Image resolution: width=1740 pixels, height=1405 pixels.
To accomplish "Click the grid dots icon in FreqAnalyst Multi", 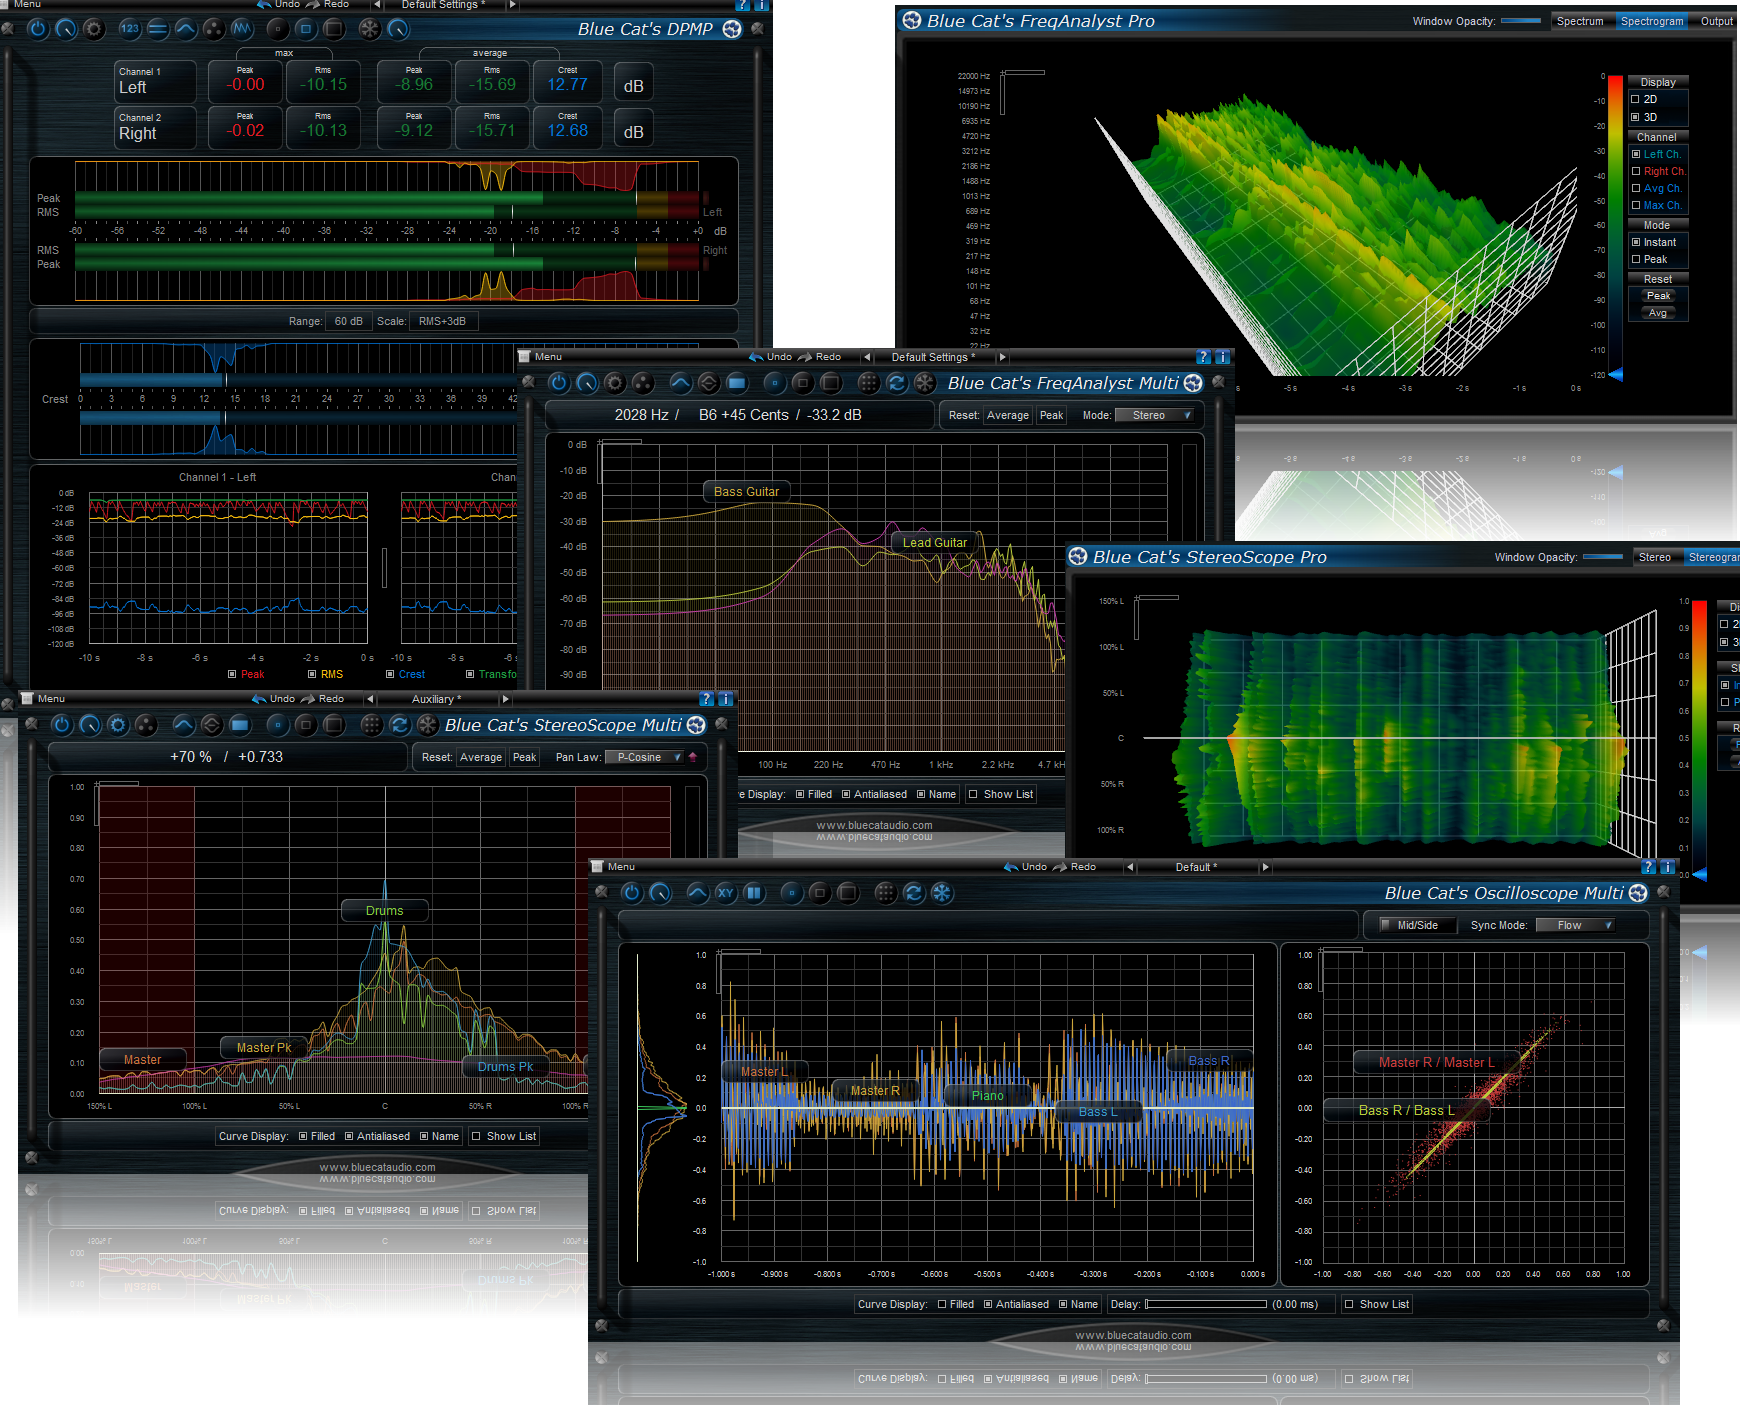I will click(x=868, y=383).
